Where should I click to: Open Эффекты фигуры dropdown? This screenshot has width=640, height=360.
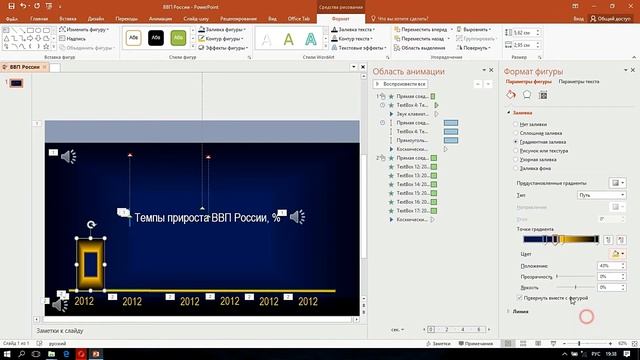click(x=223, y=48)
